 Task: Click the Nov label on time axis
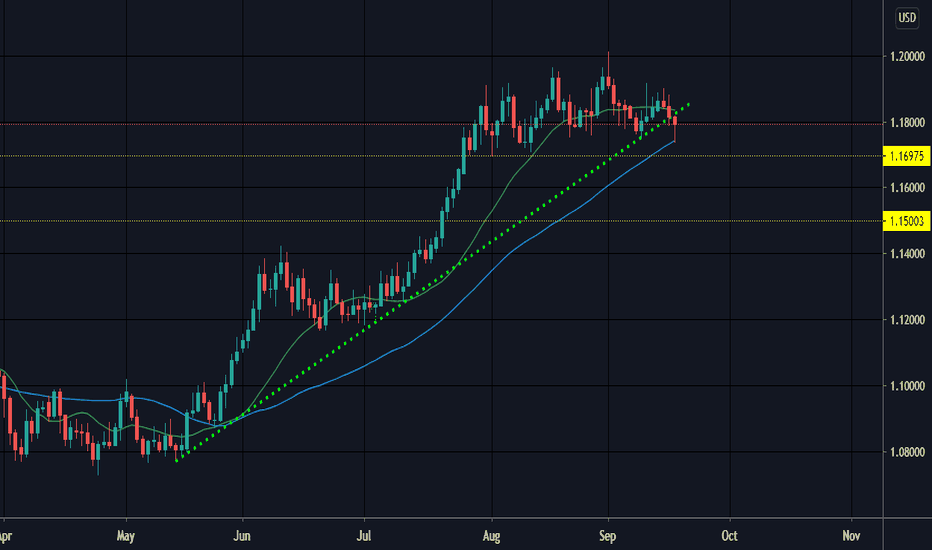coord(851,536)
